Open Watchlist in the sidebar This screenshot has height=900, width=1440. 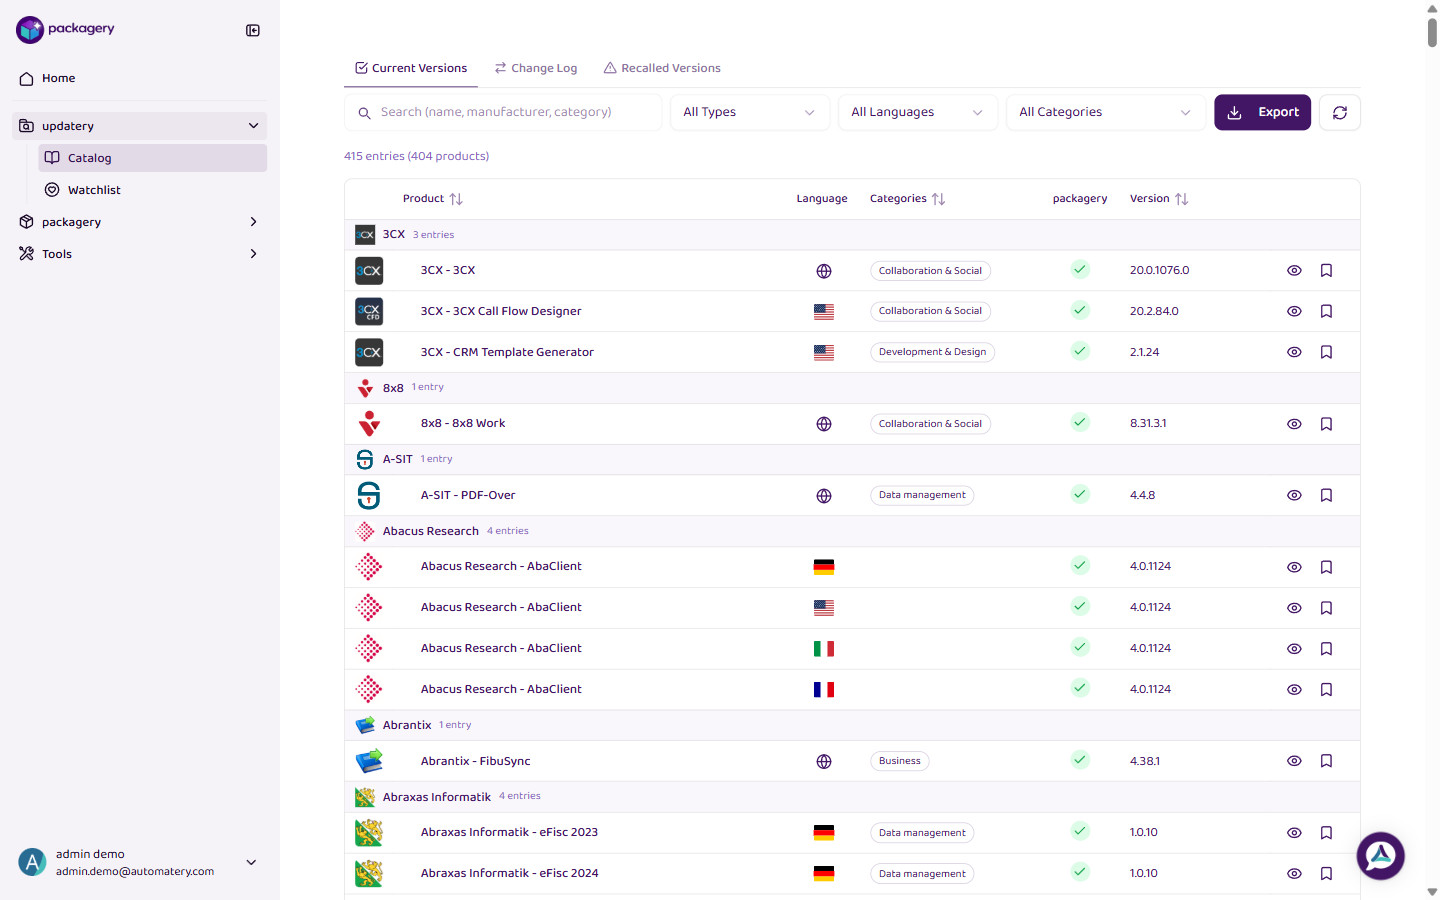(x=94, y=190)
